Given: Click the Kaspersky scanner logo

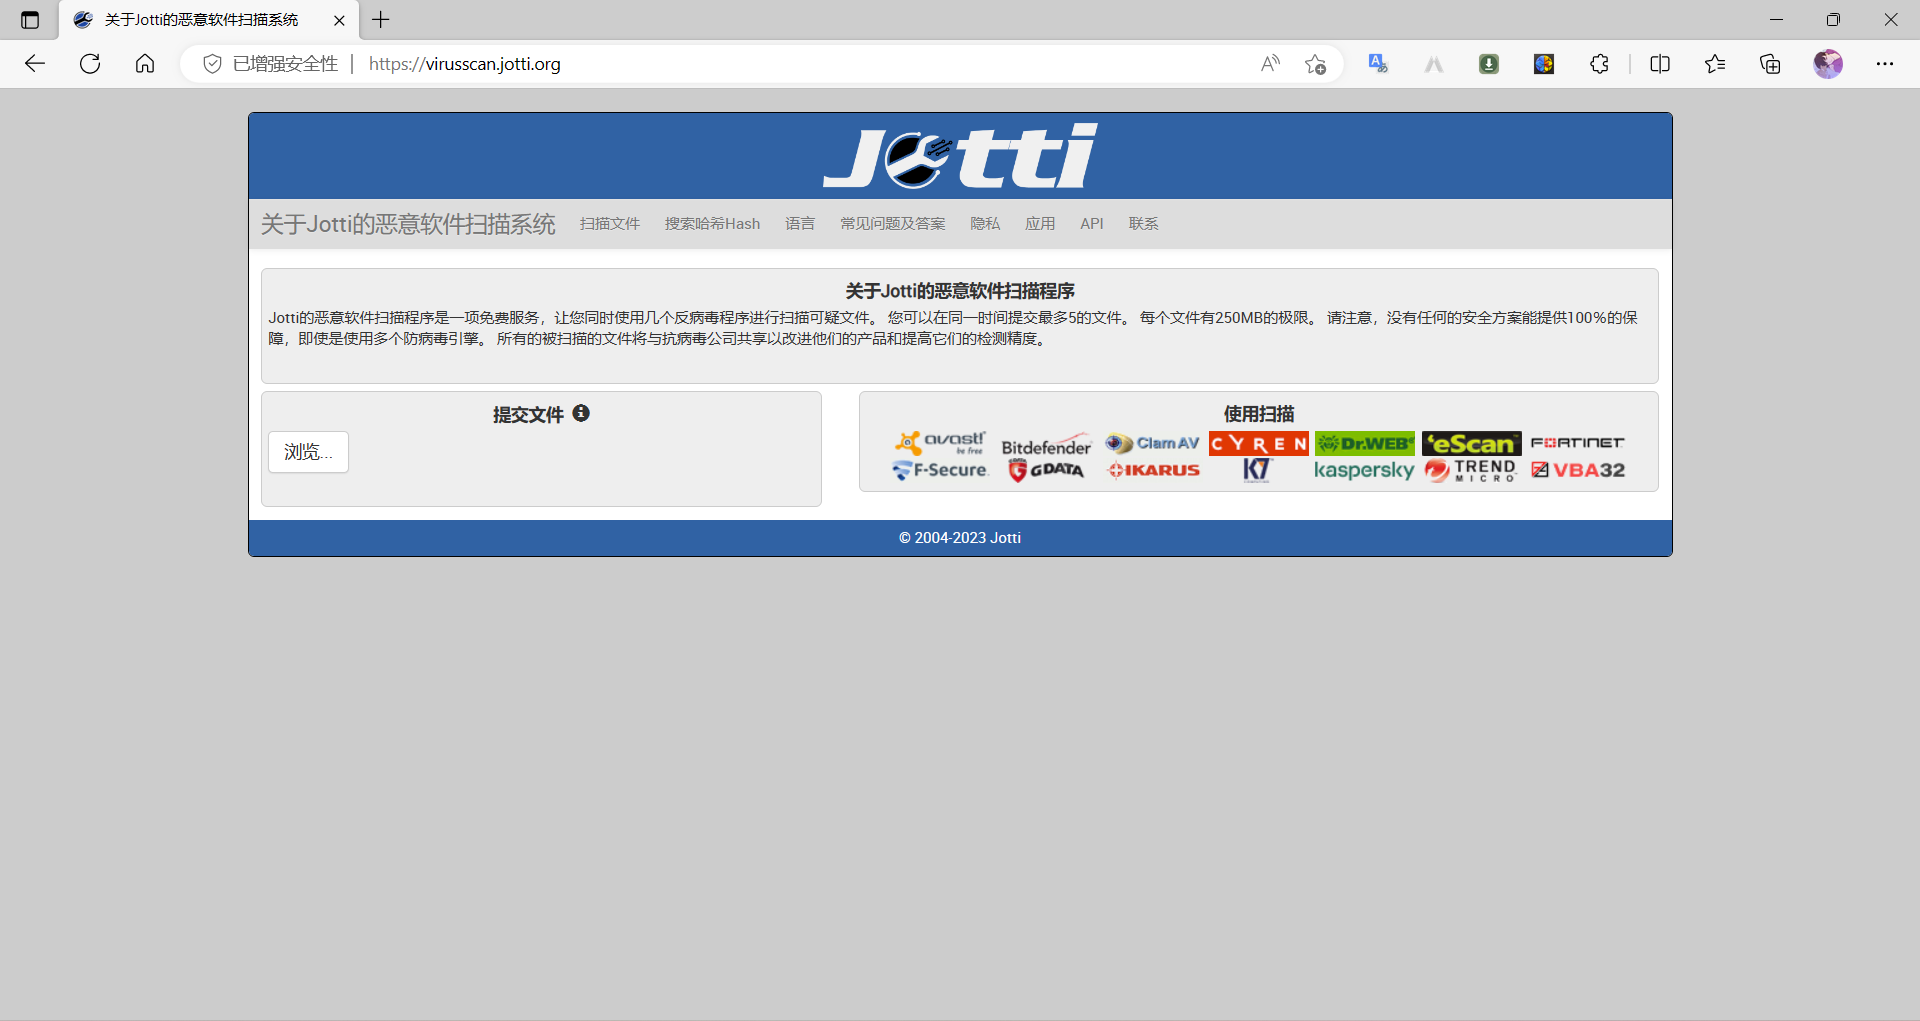Looking at the screenshot, I should [1363, 470].
